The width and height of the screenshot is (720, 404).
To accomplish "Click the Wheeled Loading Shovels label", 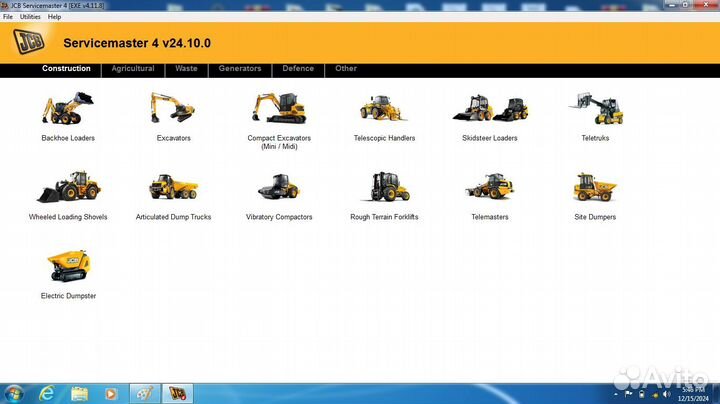I will tap(68, 217).
